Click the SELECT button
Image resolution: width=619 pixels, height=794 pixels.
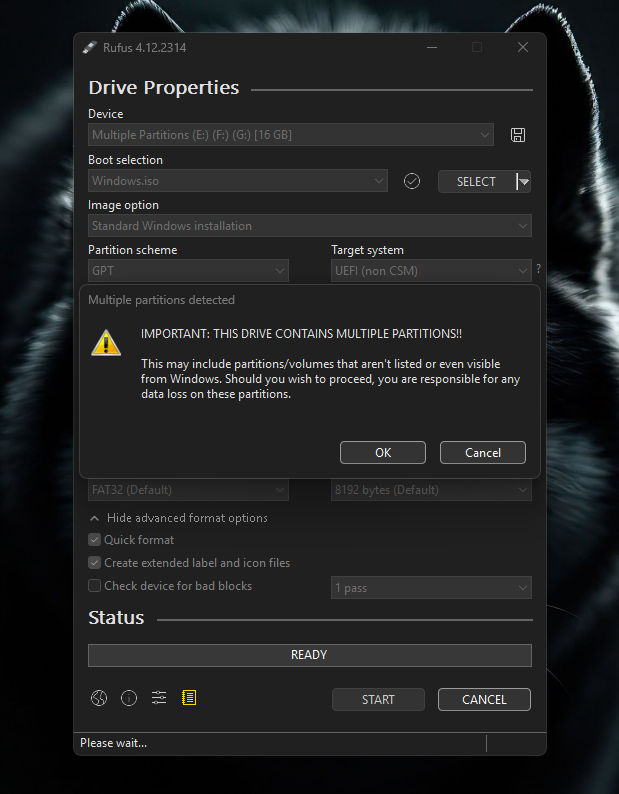click(476, 181)
